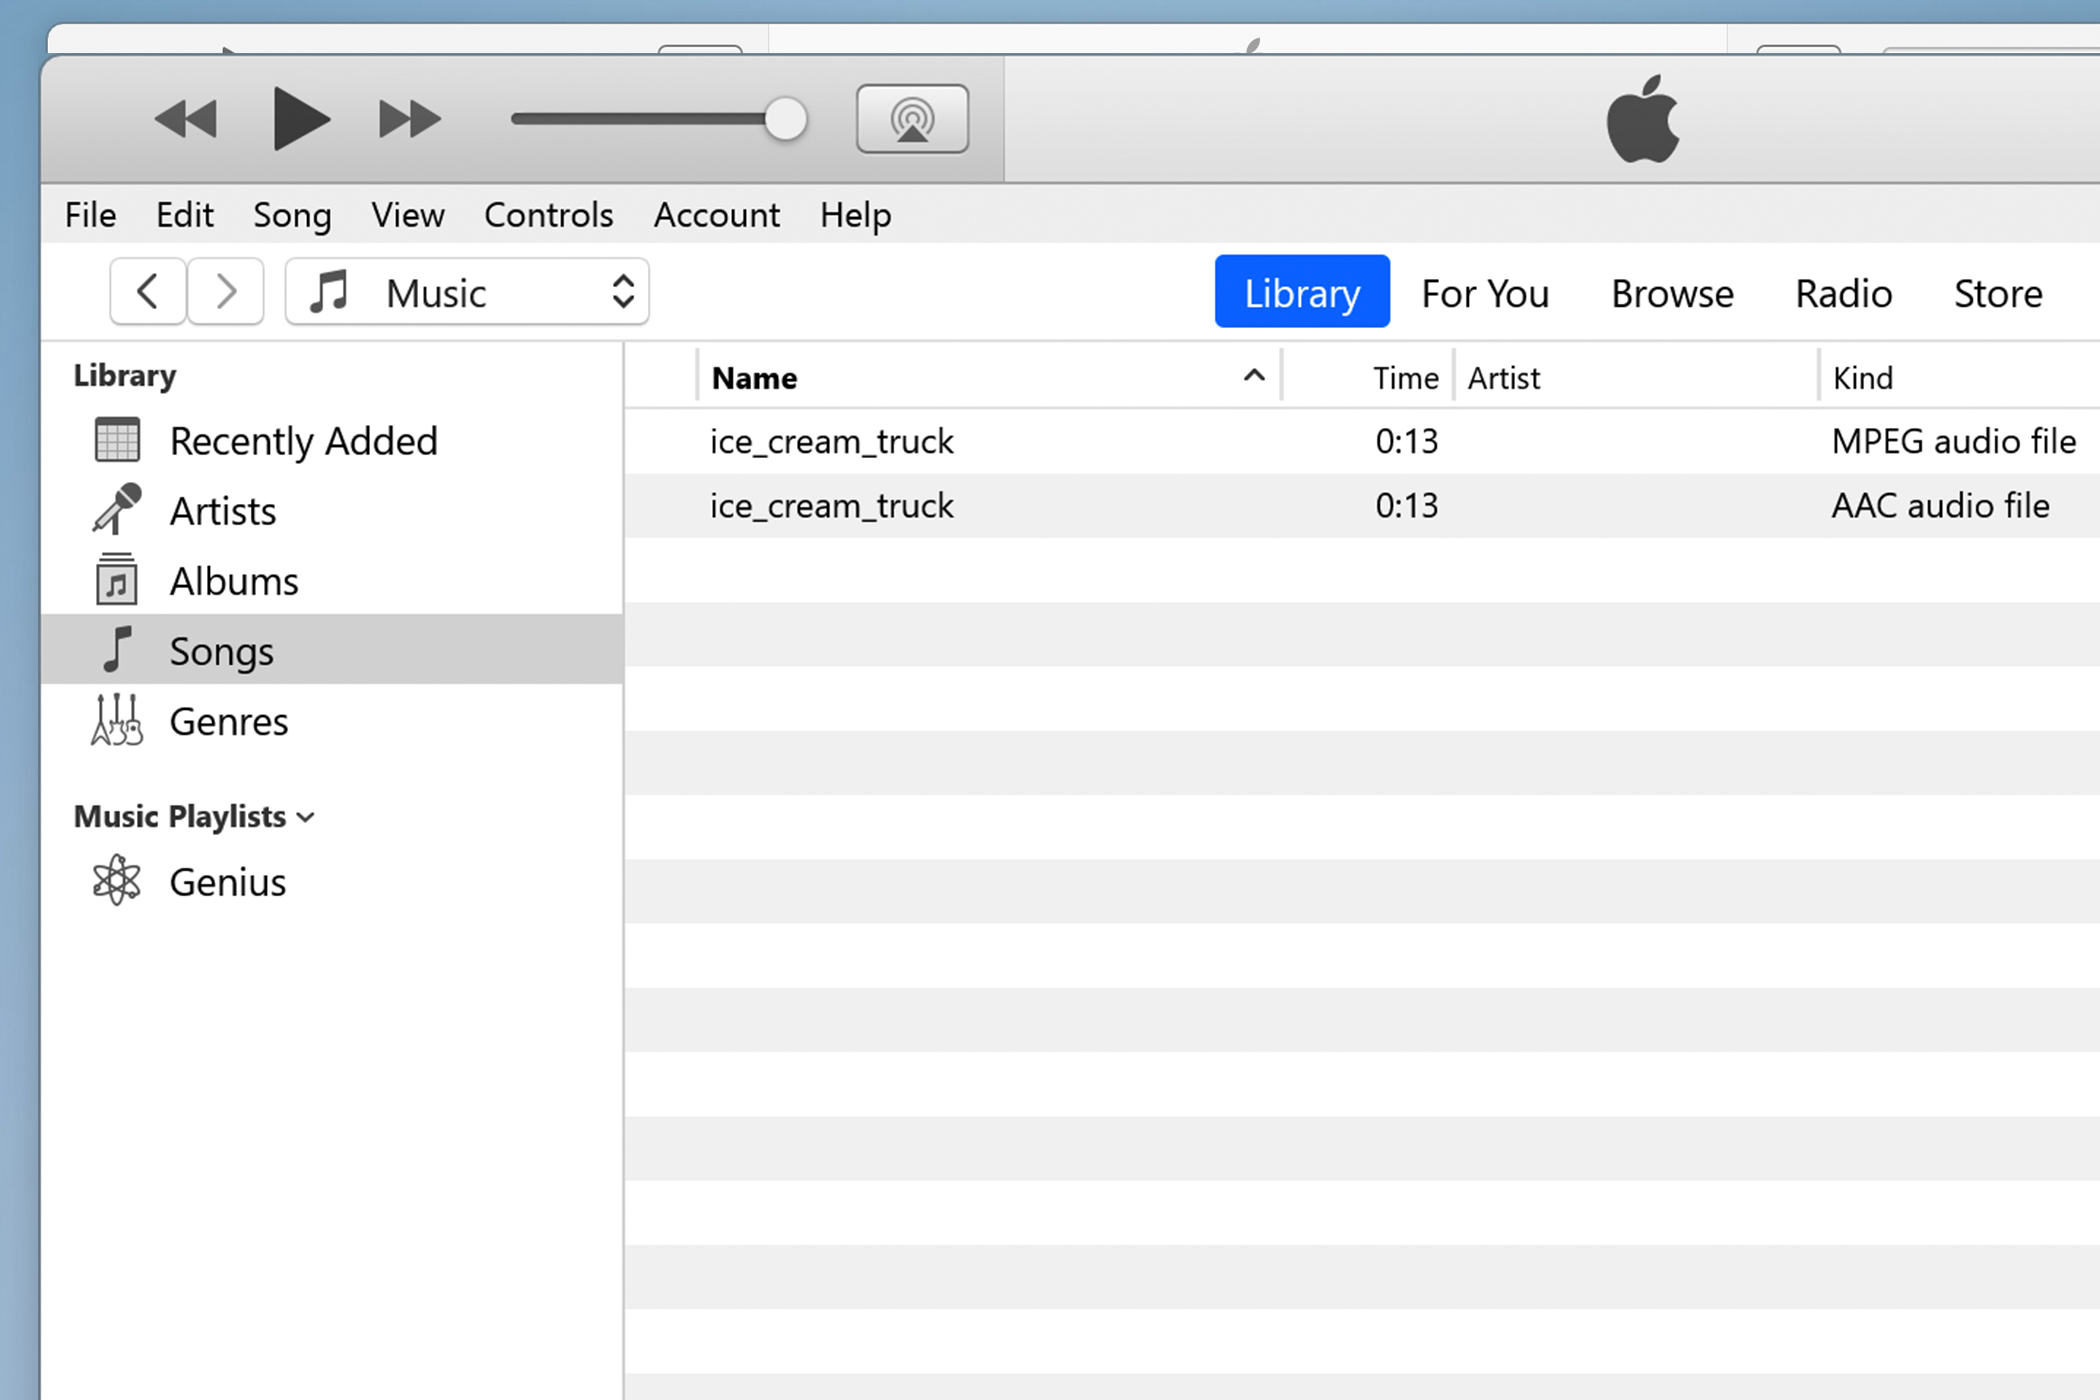Open the Help menu
Image resolution: width=2100 pixels, height=1400 pixels.
click(x=856, y=215)
